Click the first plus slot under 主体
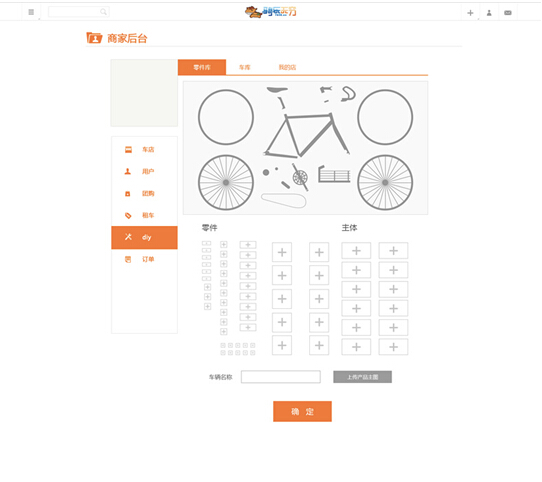This screenshot has width=542, height=482. click(x=356, y=251)
